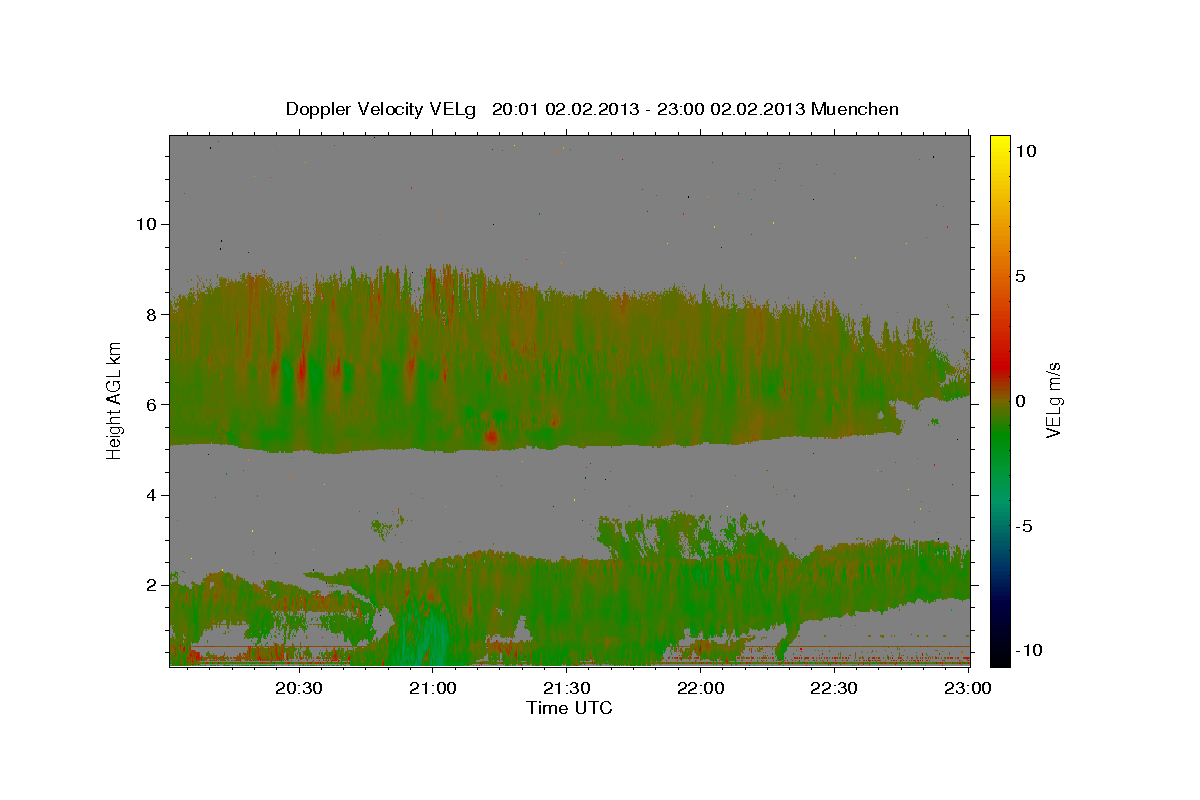Click the red velocity spot near 21:15 at 5 km
This screenshot has height=800, width=1200.
(491, 436)
